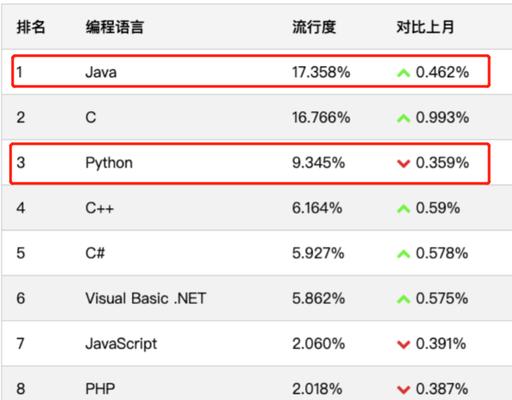Click the red down arrow in PHP row
The width and height of the screenshot is (512, 400).
(x=403, y=389)
